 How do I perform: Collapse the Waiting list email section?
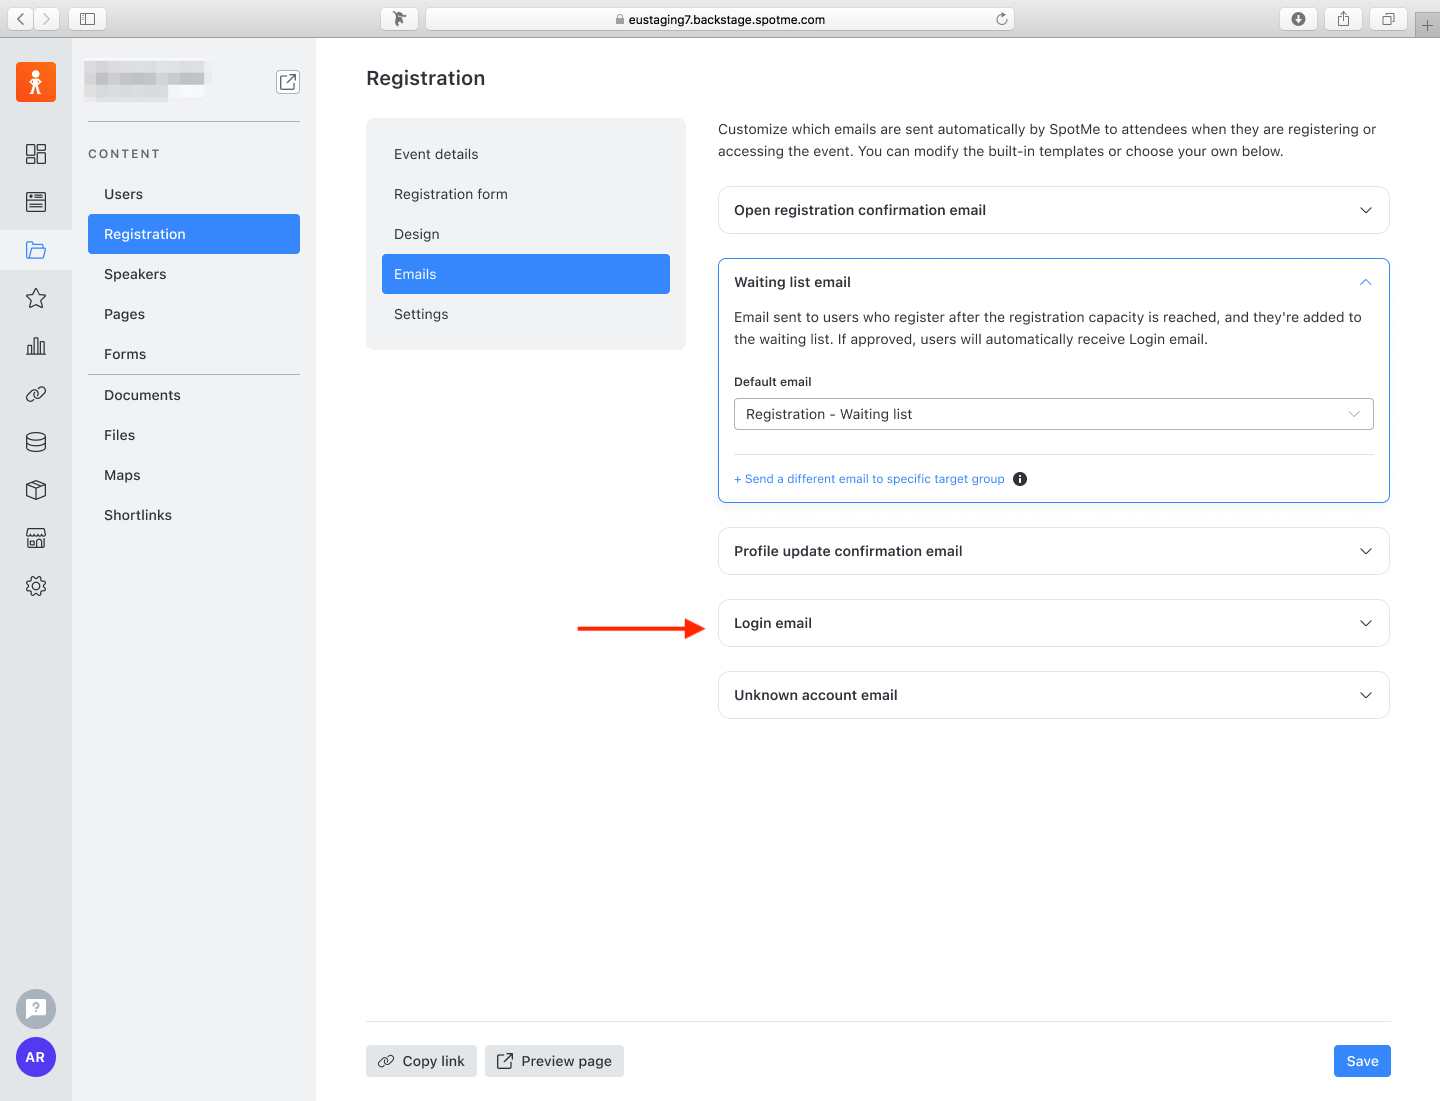1365,282
